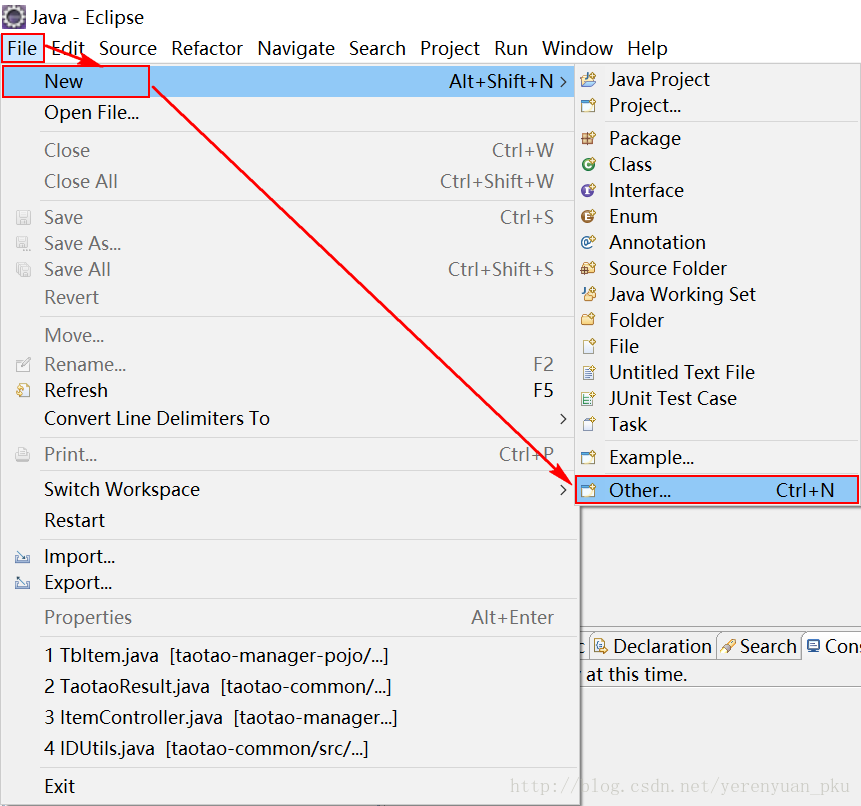Reopen recent file 1 TbItem.java
This screenshot has height=806, width=861.
point(288,656)
